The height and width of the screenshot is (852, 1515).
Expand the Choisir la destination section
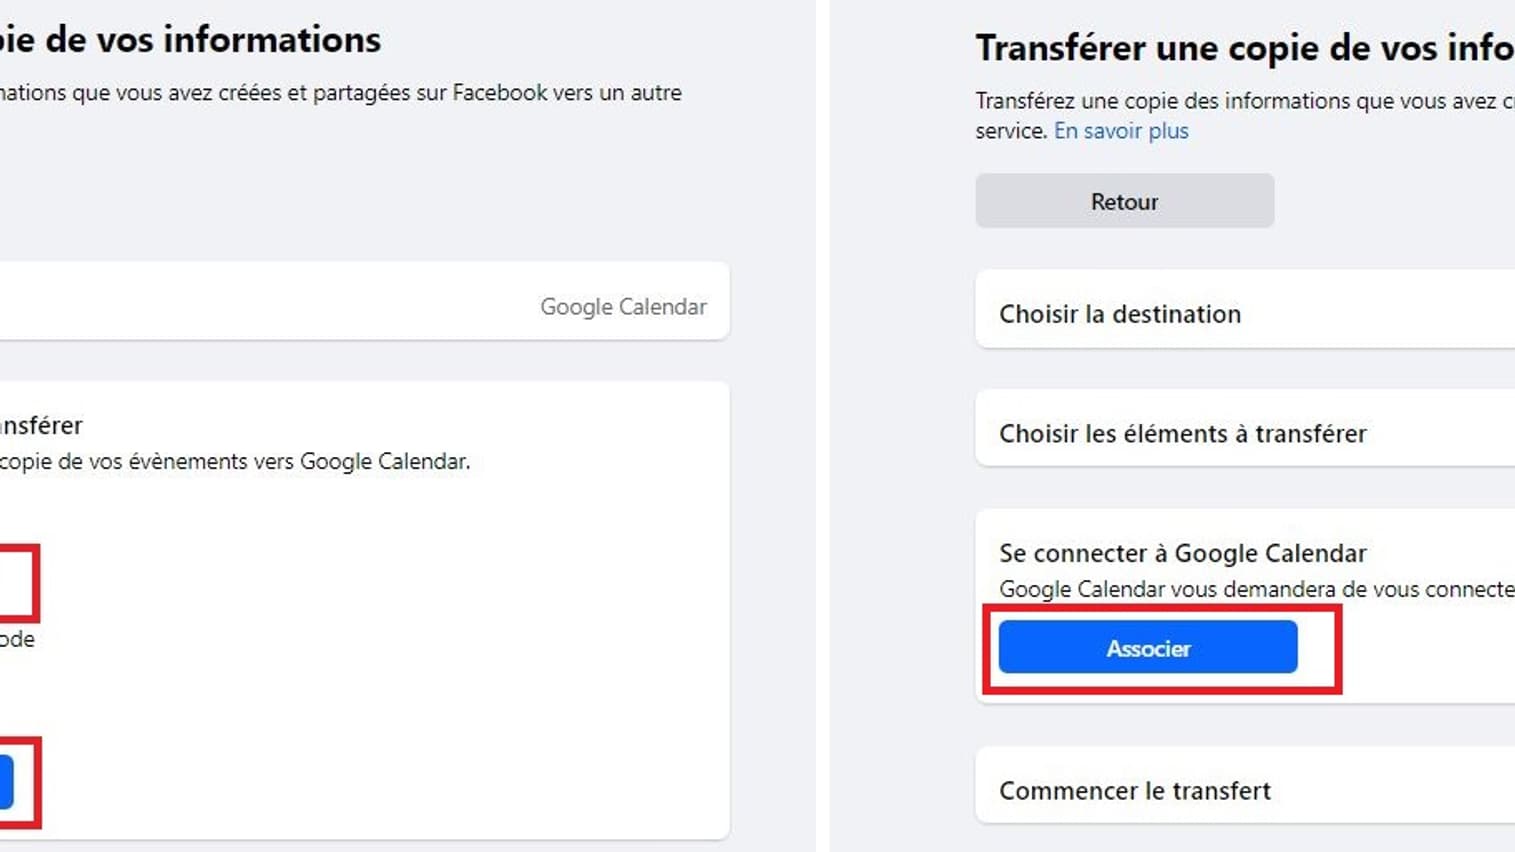(1245, 313)
